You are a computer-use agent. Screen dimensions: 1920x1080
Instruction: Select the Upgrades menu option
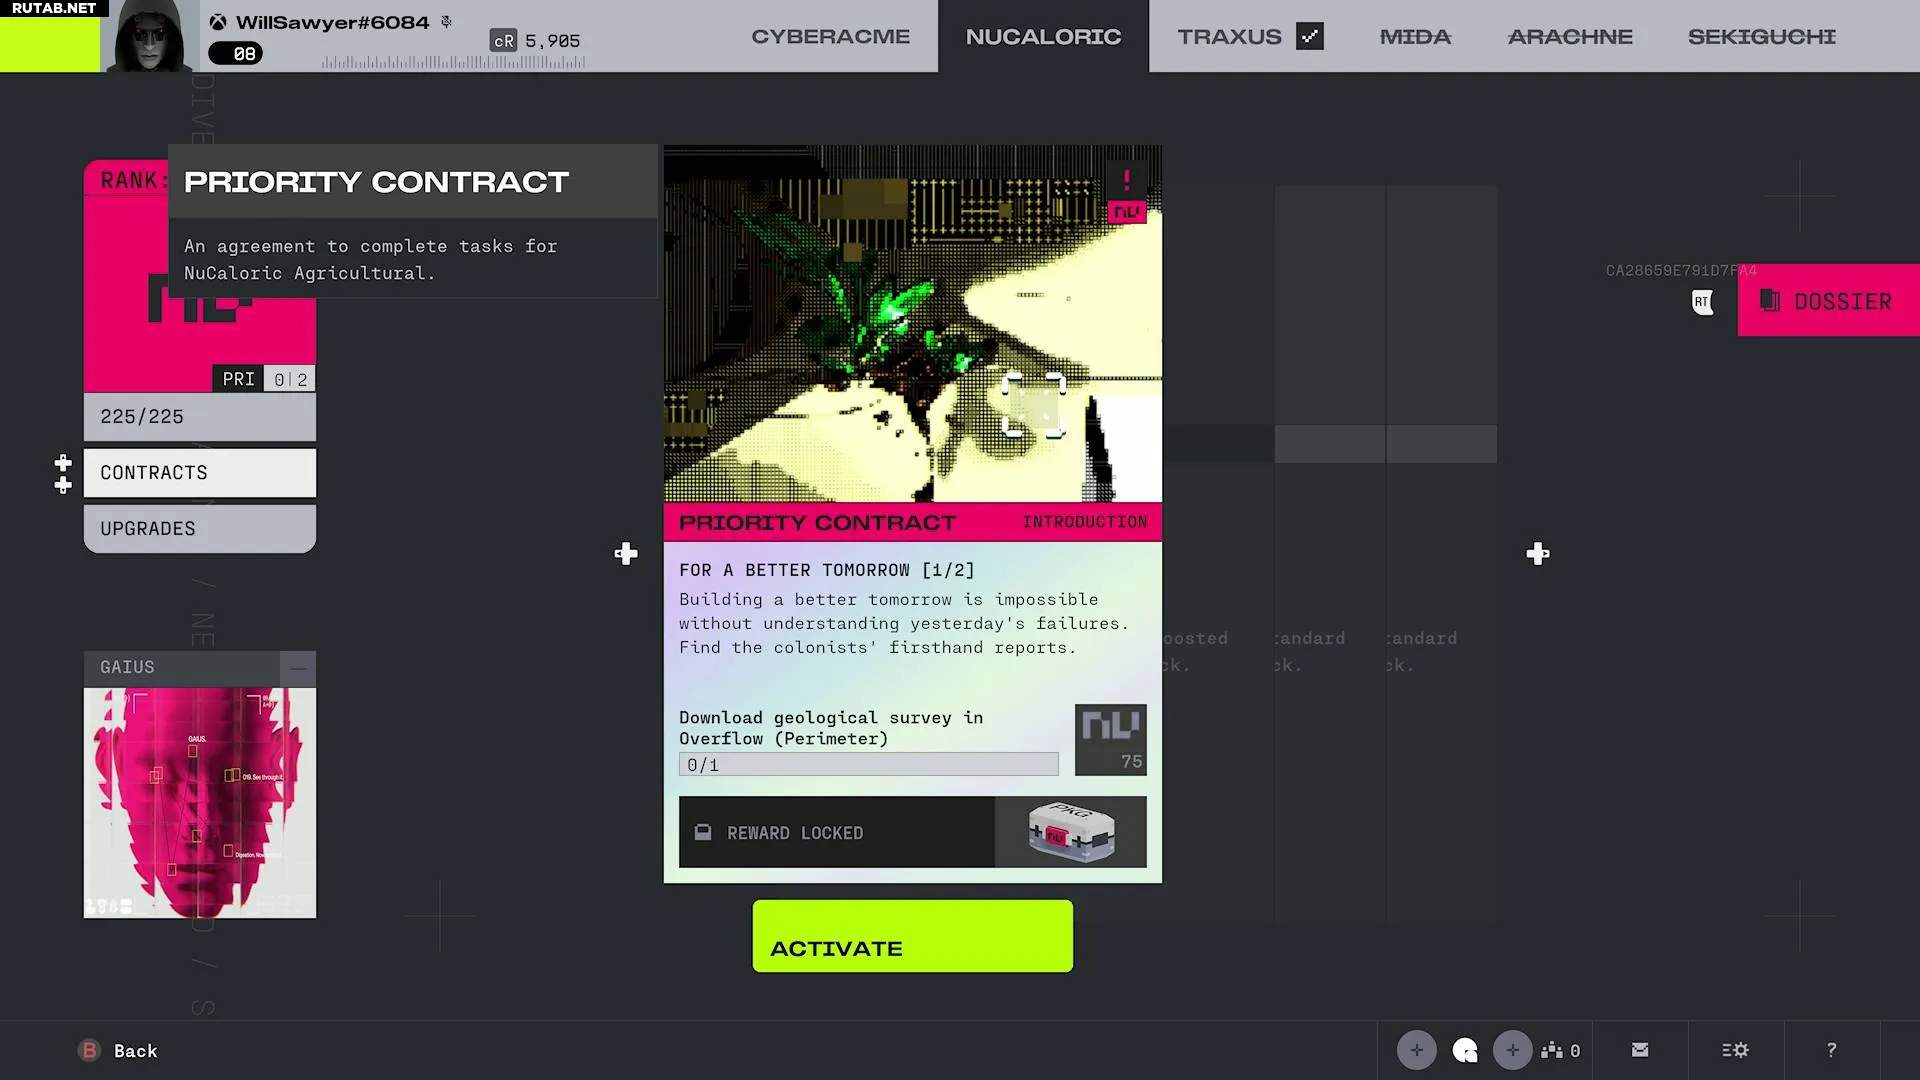[200, 528]
